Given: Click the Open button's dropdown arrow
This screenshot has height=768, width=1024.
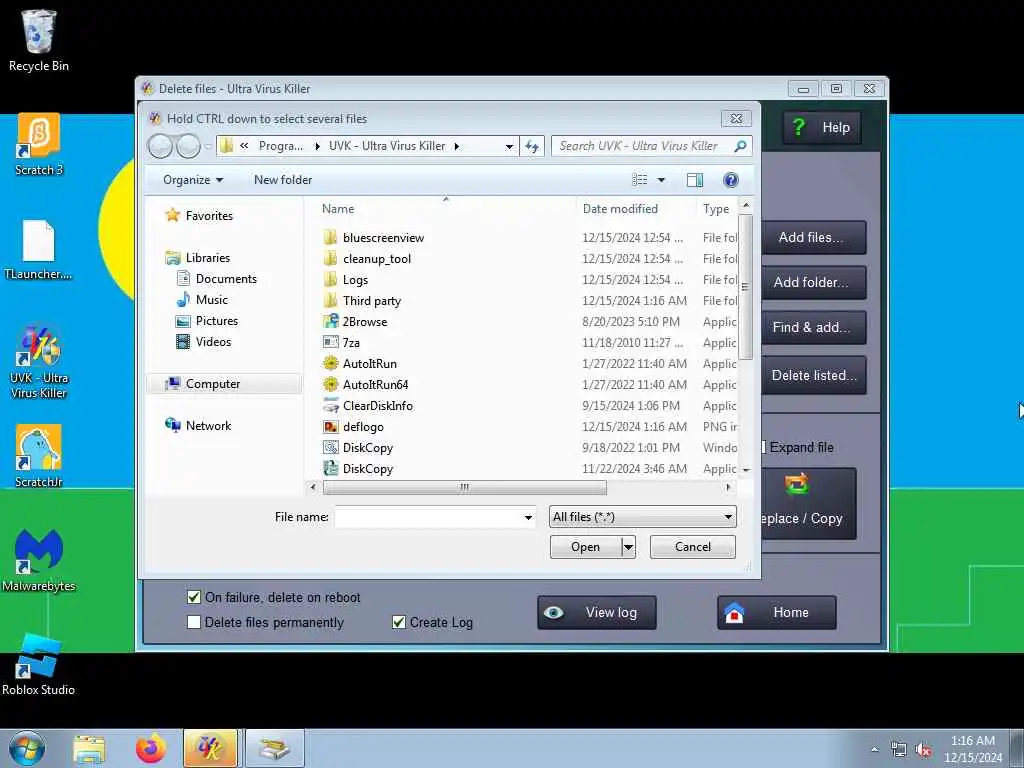Looking at the screenshot, I should [x=628, y=547].
